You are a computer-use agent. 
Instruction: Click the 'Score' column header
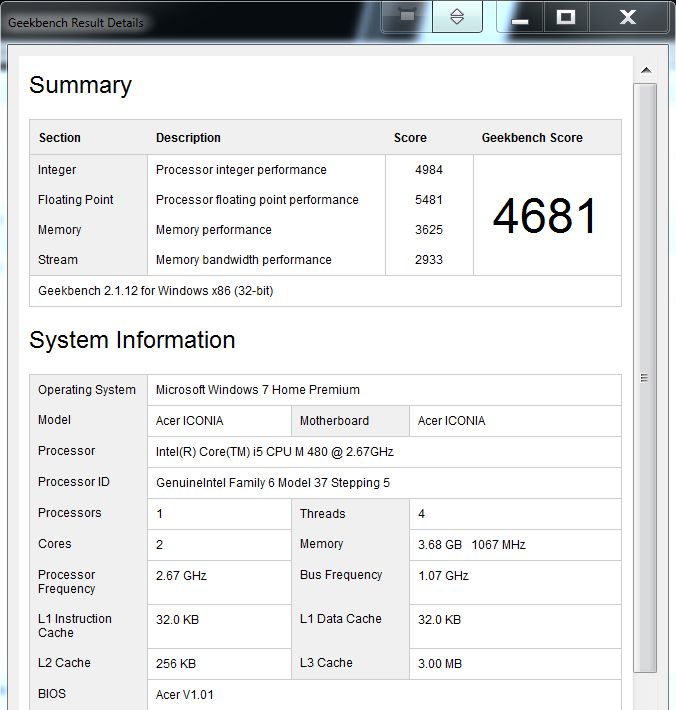tap(410, 138)
